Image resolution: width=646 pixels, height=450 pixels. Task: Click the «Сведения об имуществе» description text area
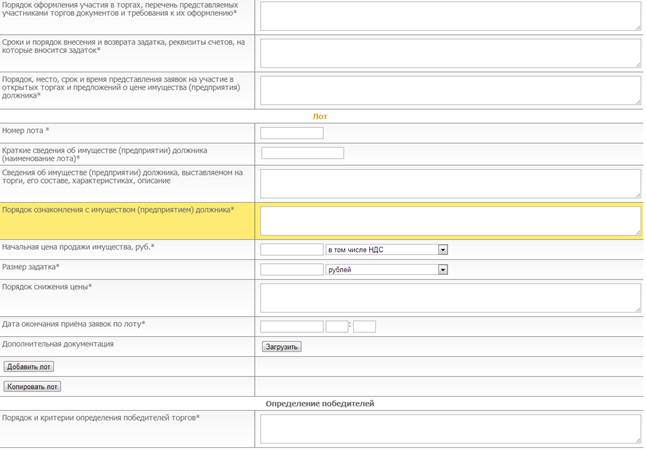[x=449, y=183]
